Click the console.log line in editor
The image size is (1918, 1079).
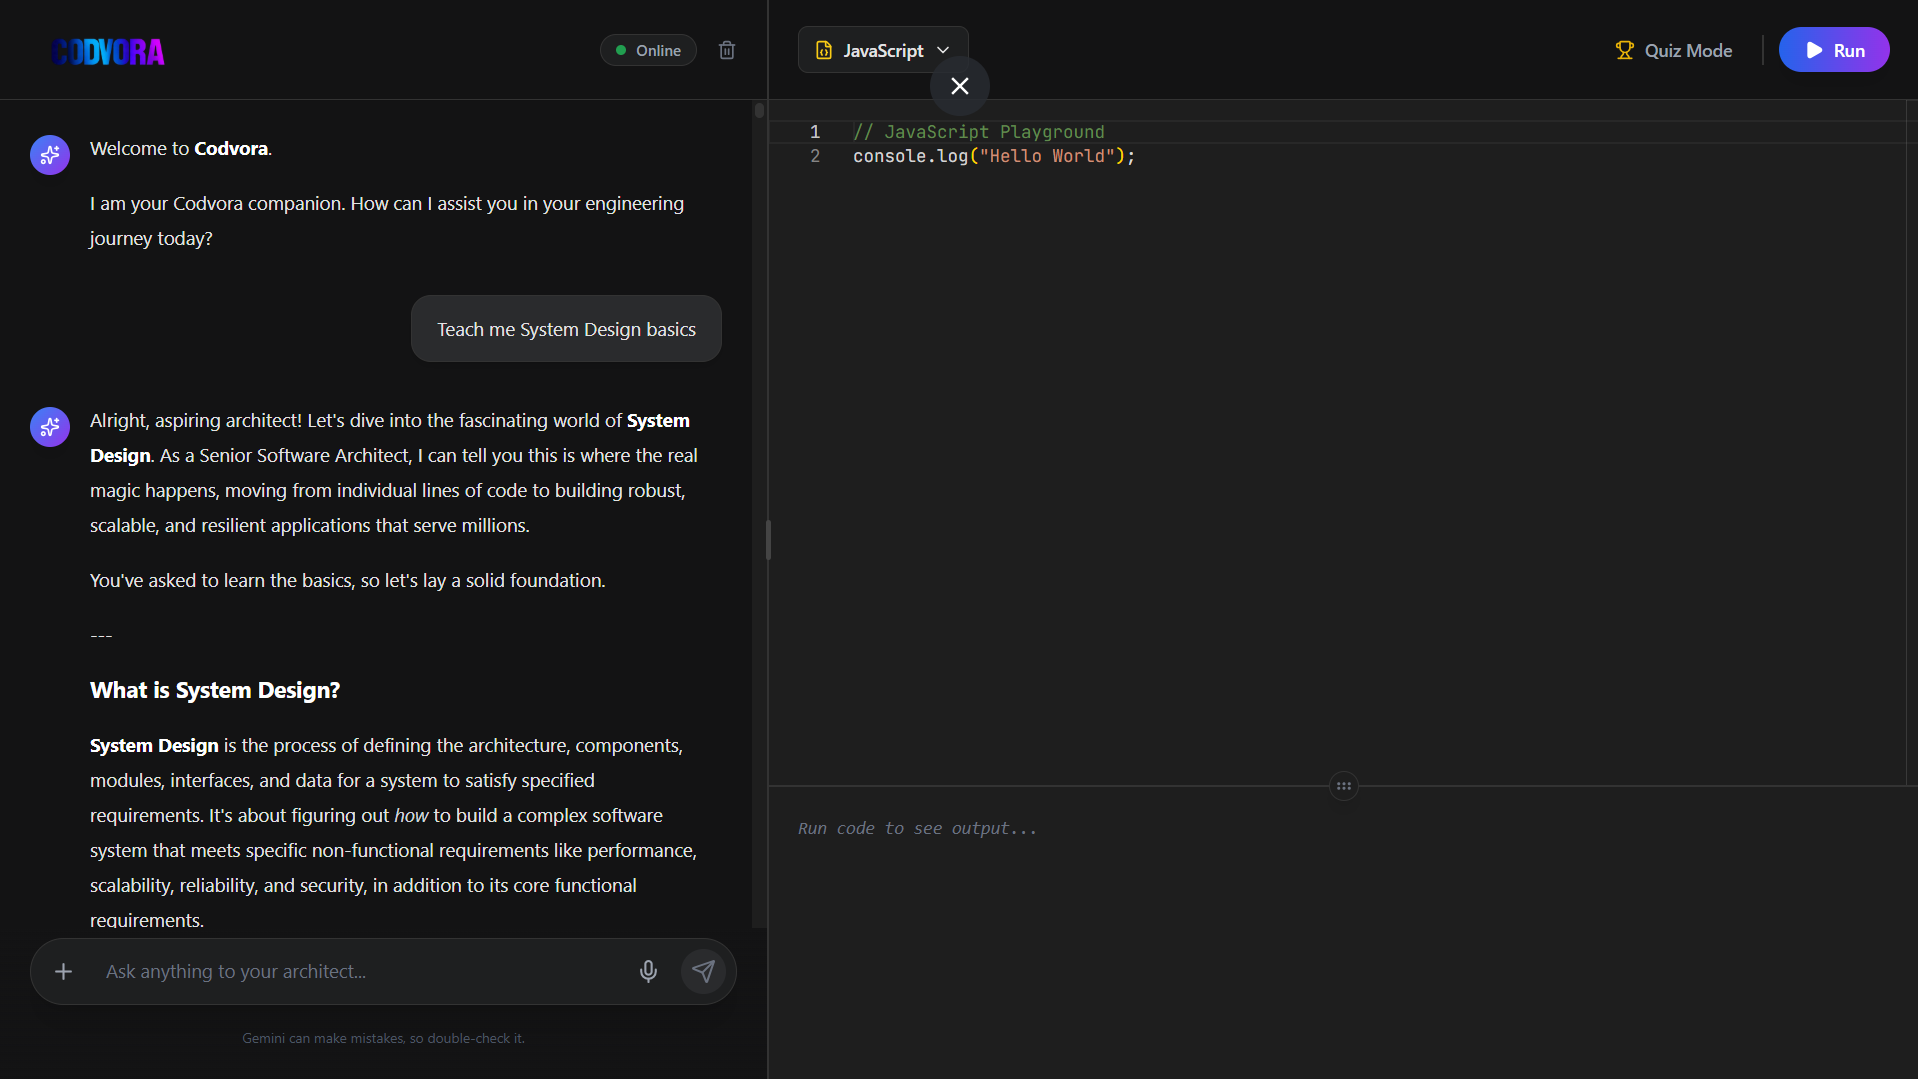[x=993, y=156]
